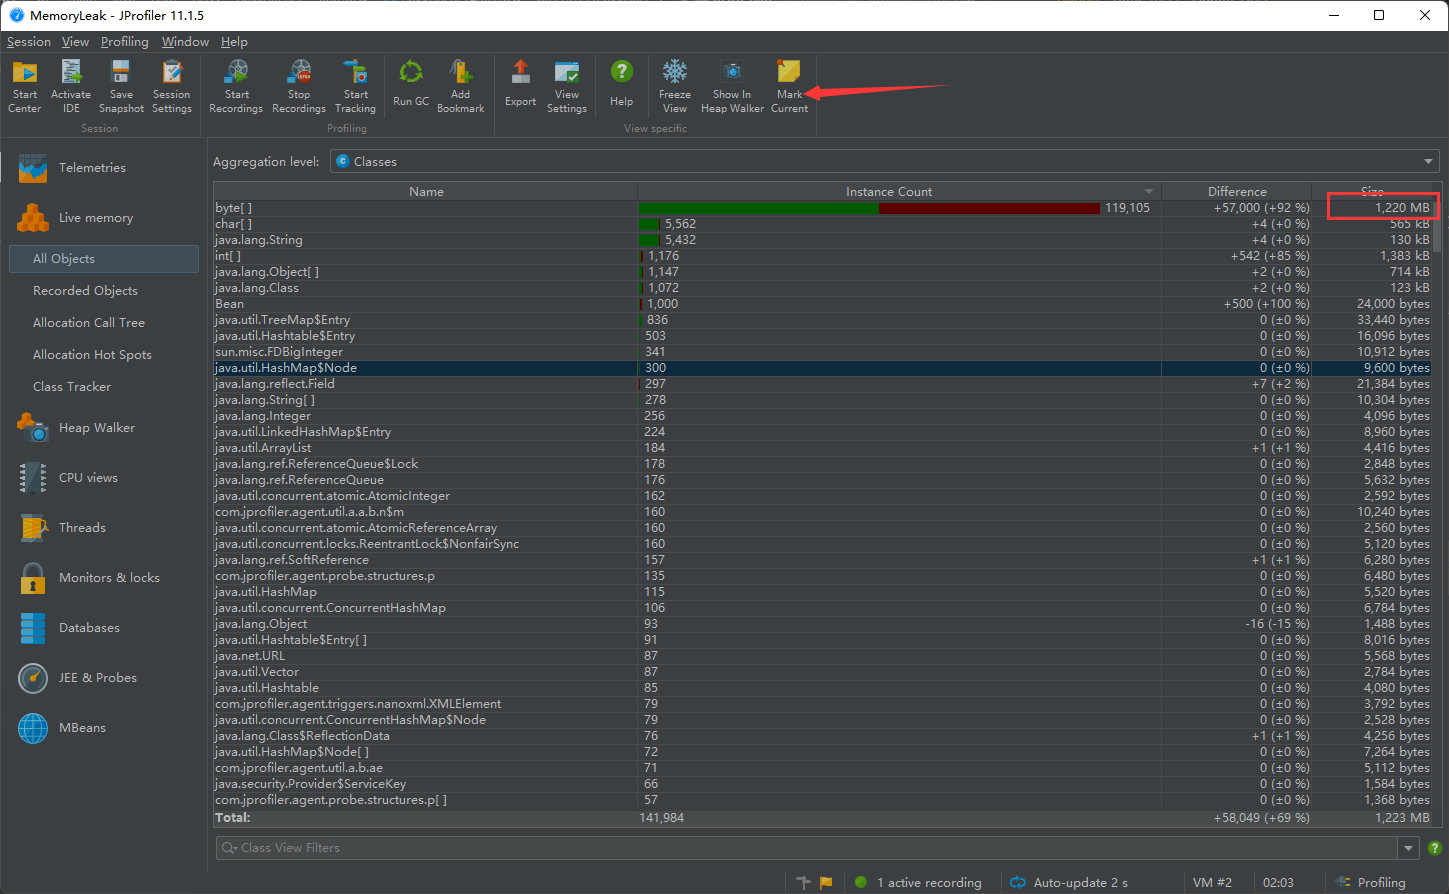Run GC garbage collection
1449x894 pixels.
411,84
